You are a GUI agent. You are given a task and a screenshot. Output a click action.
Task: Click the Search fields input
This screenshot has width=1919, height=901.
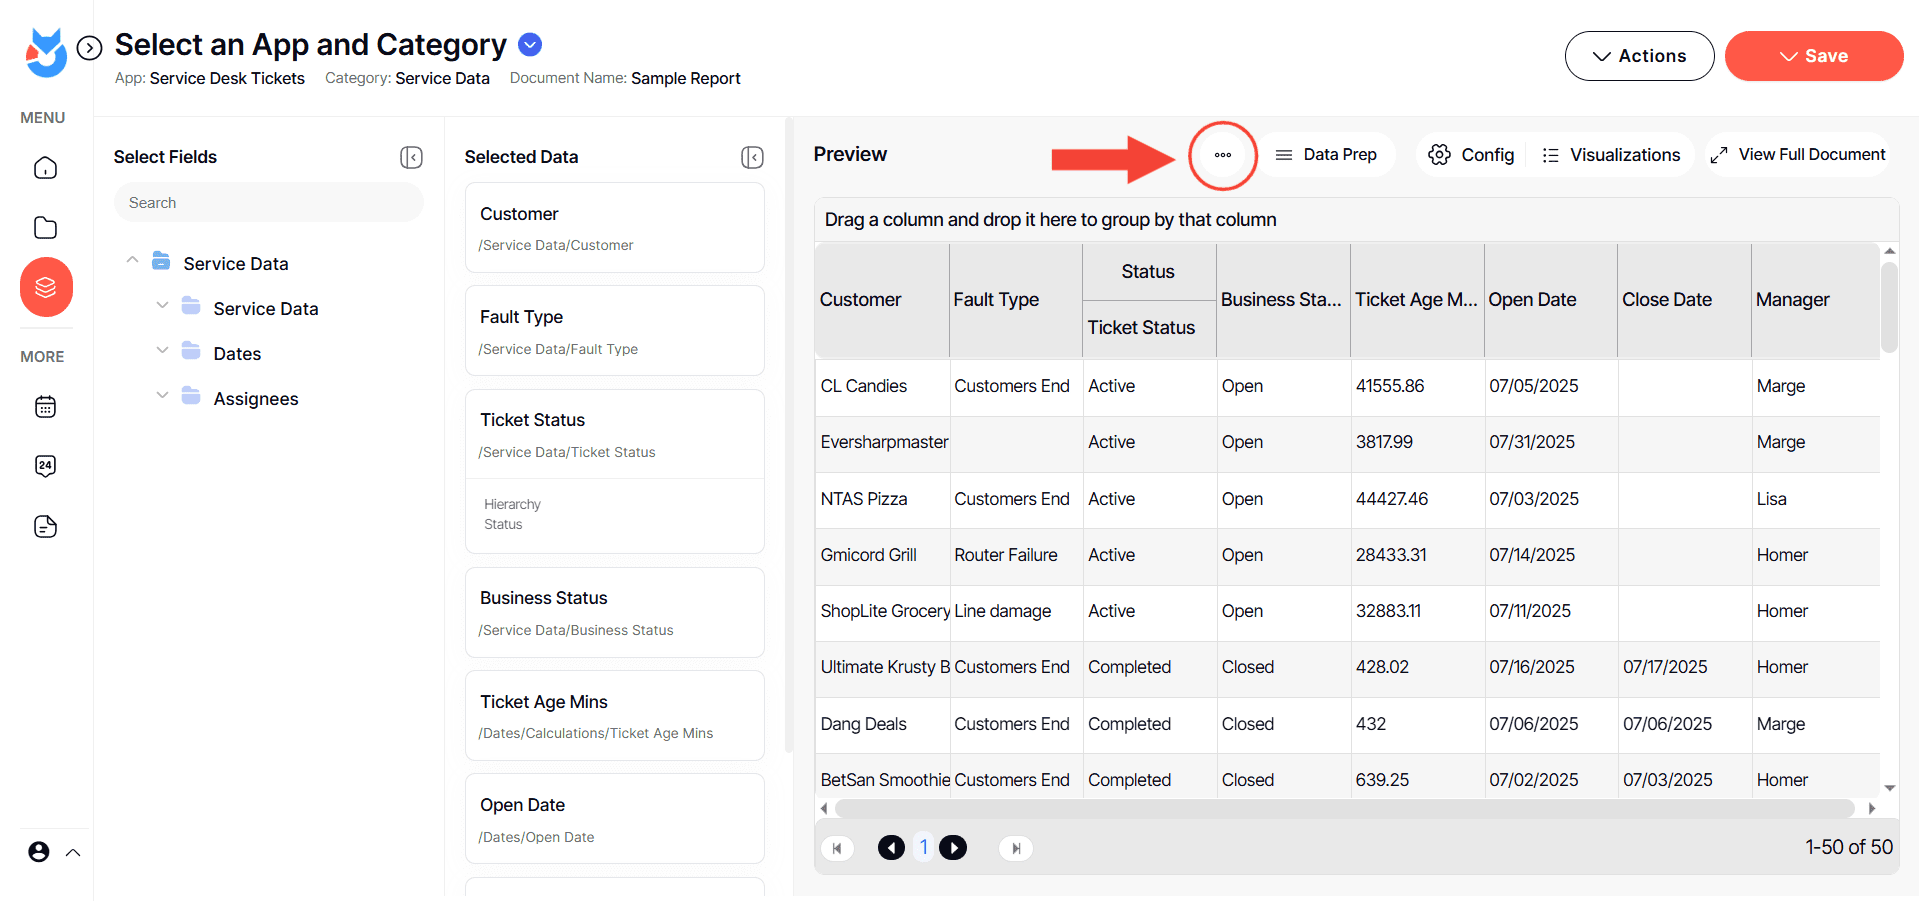[268, 203]
